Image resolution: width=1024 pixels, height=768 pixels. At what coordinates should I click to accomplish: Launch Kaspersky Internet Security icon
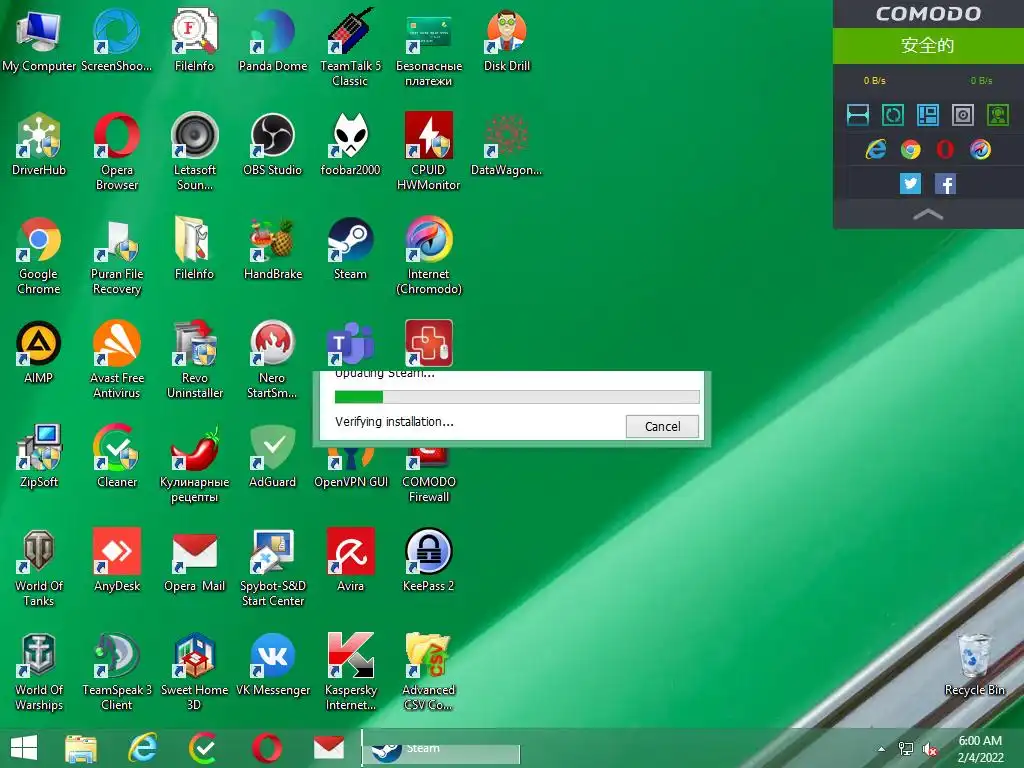350,671
